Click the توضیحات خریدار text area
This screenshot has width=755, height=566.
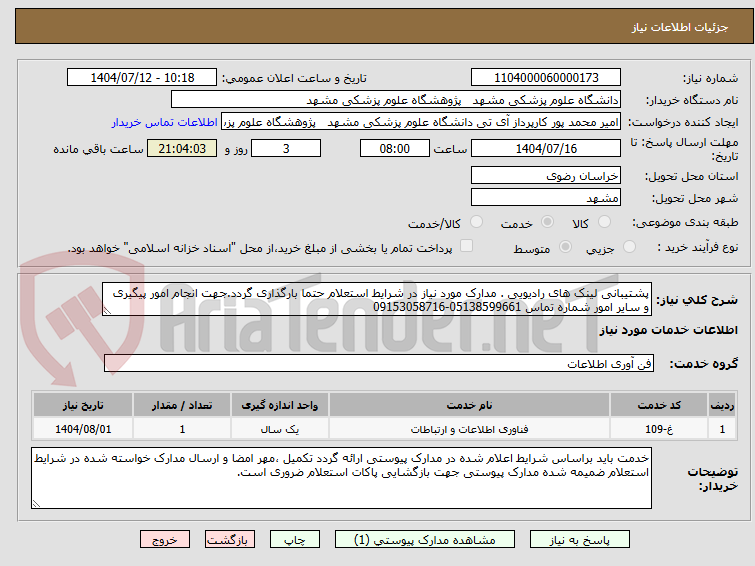point(341,478)
